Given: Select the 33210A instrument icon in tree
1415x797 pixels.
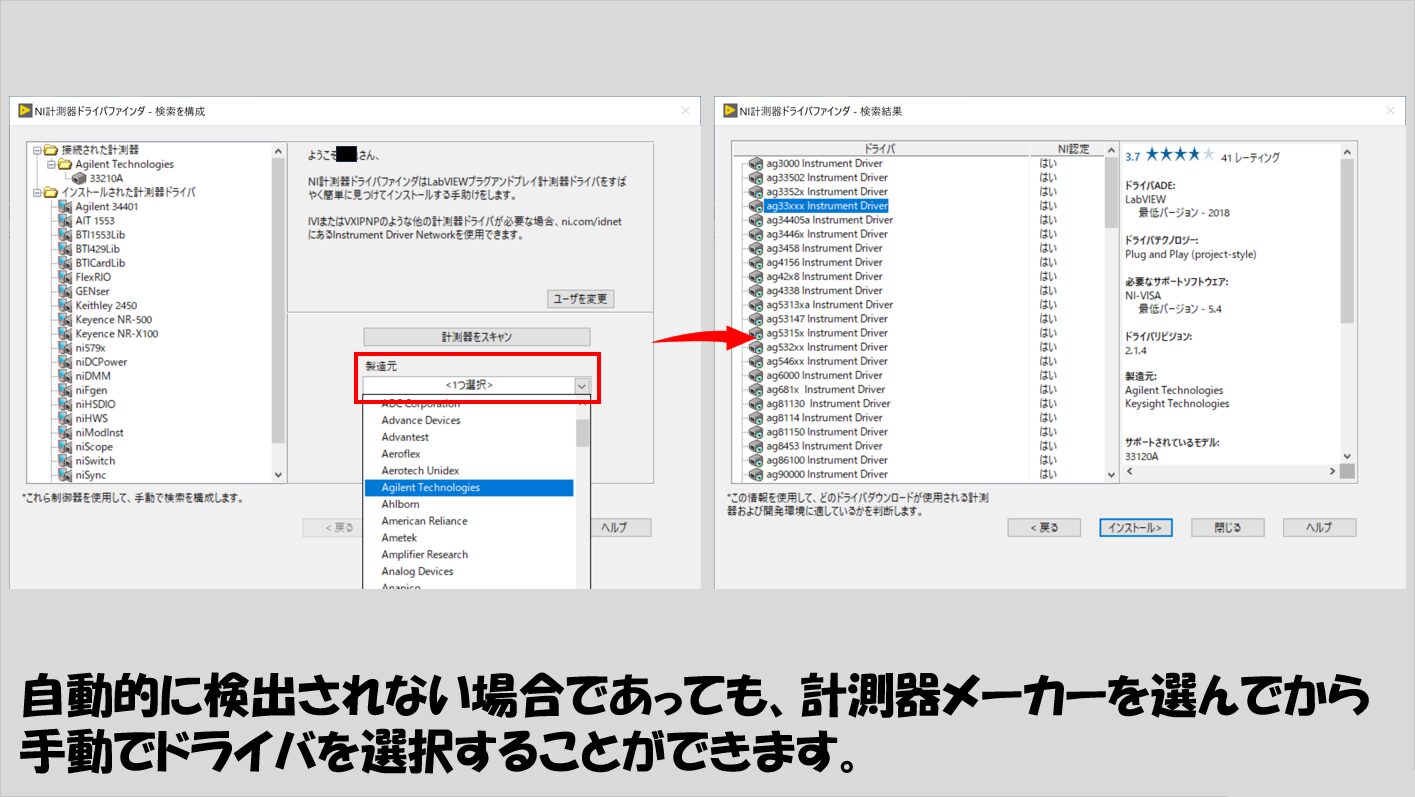Looking at the screenshot, I should [x=79, y=178].
